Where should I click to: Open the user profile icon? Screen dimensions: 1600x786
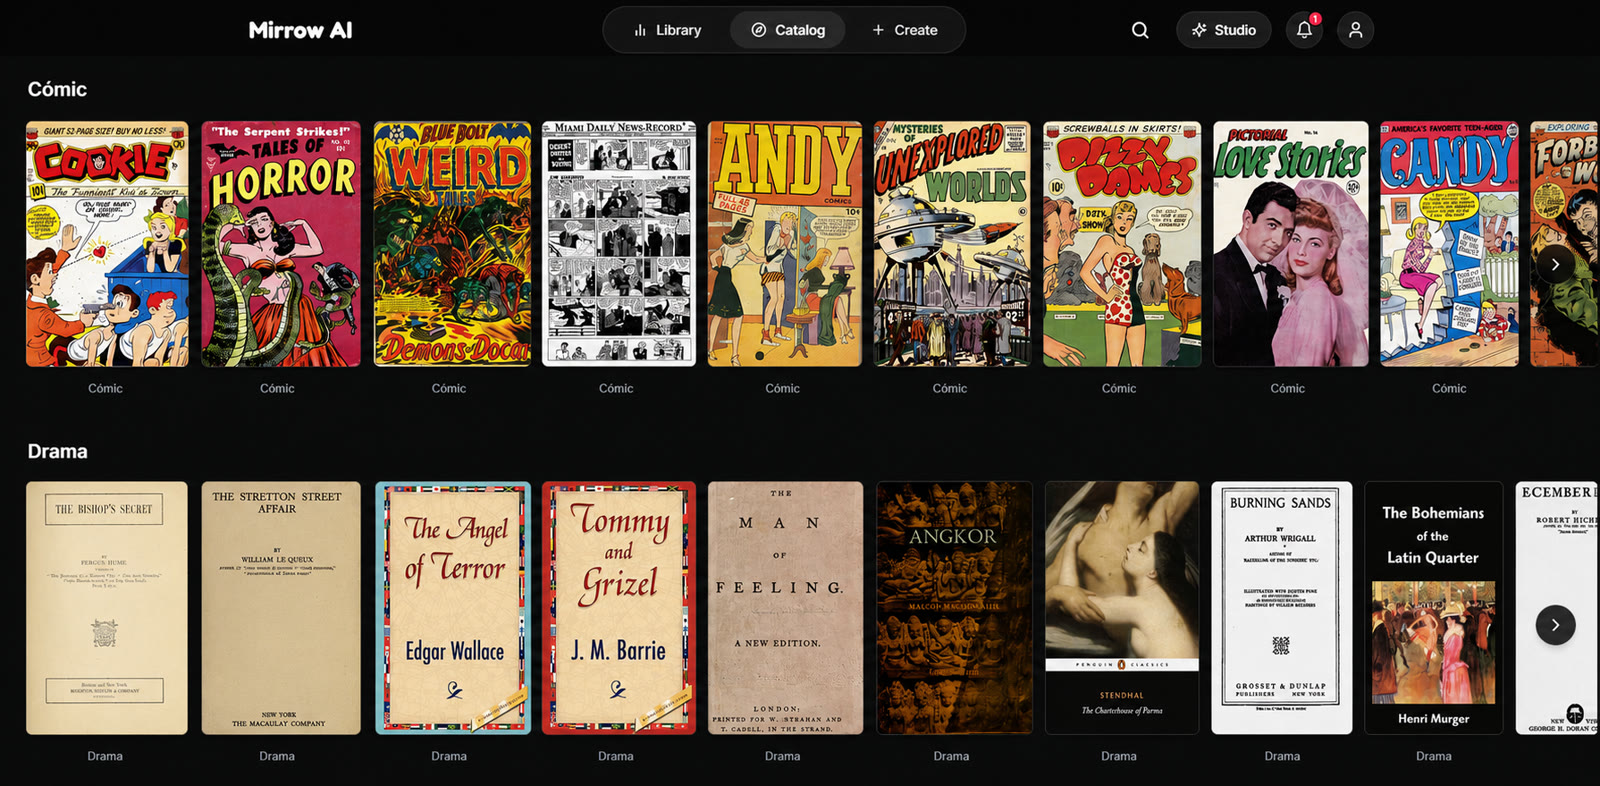[1355, 30]
